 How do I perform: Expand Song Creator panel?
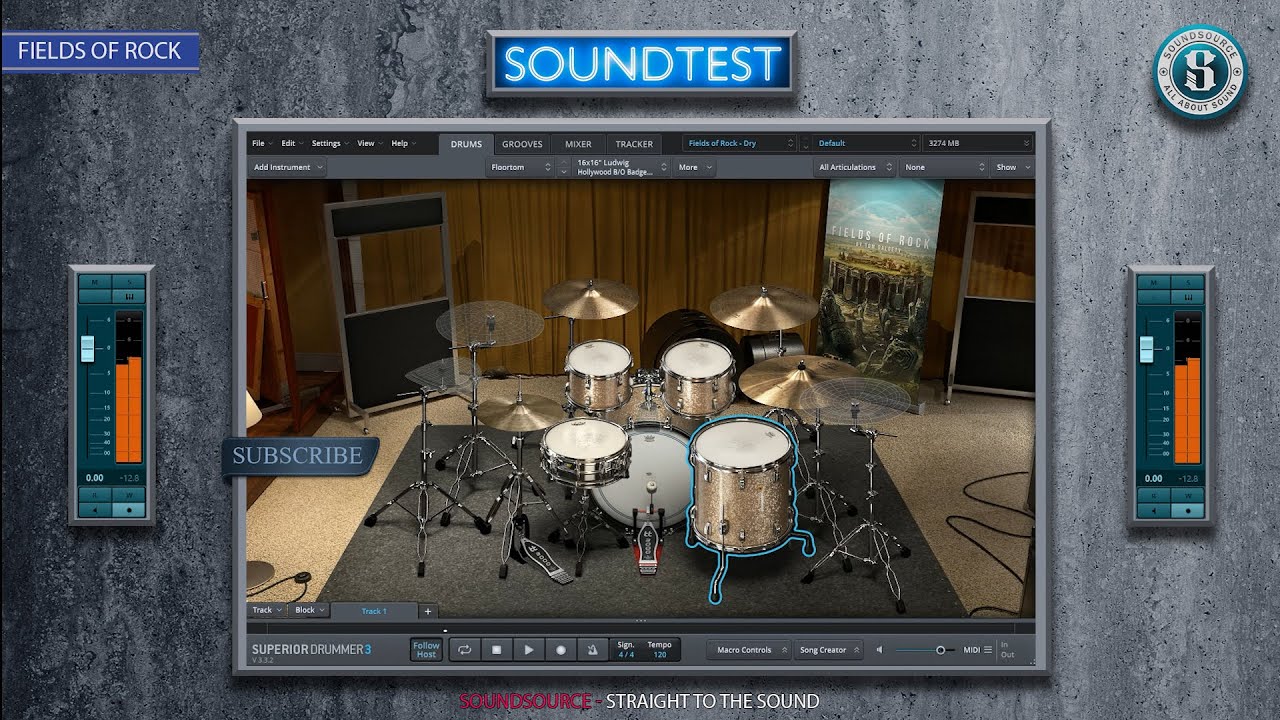click(828, 650)
